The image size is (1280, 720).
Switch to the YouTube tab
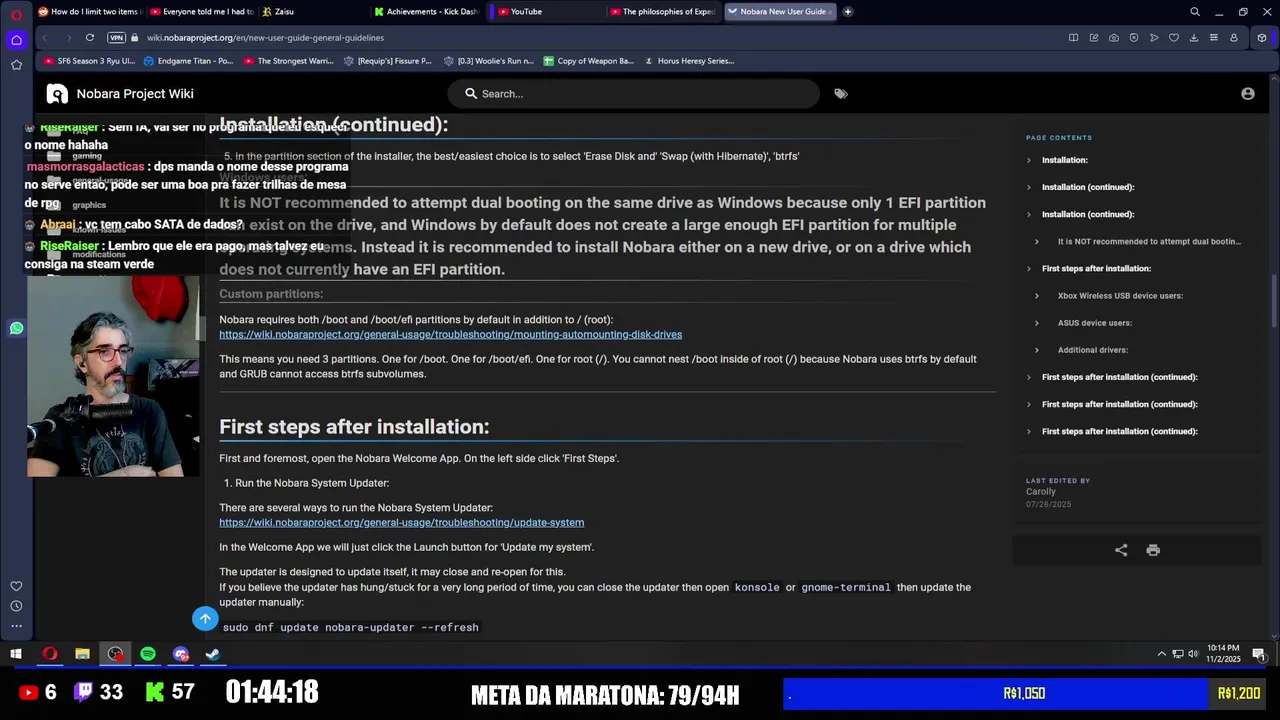(547, 12)
